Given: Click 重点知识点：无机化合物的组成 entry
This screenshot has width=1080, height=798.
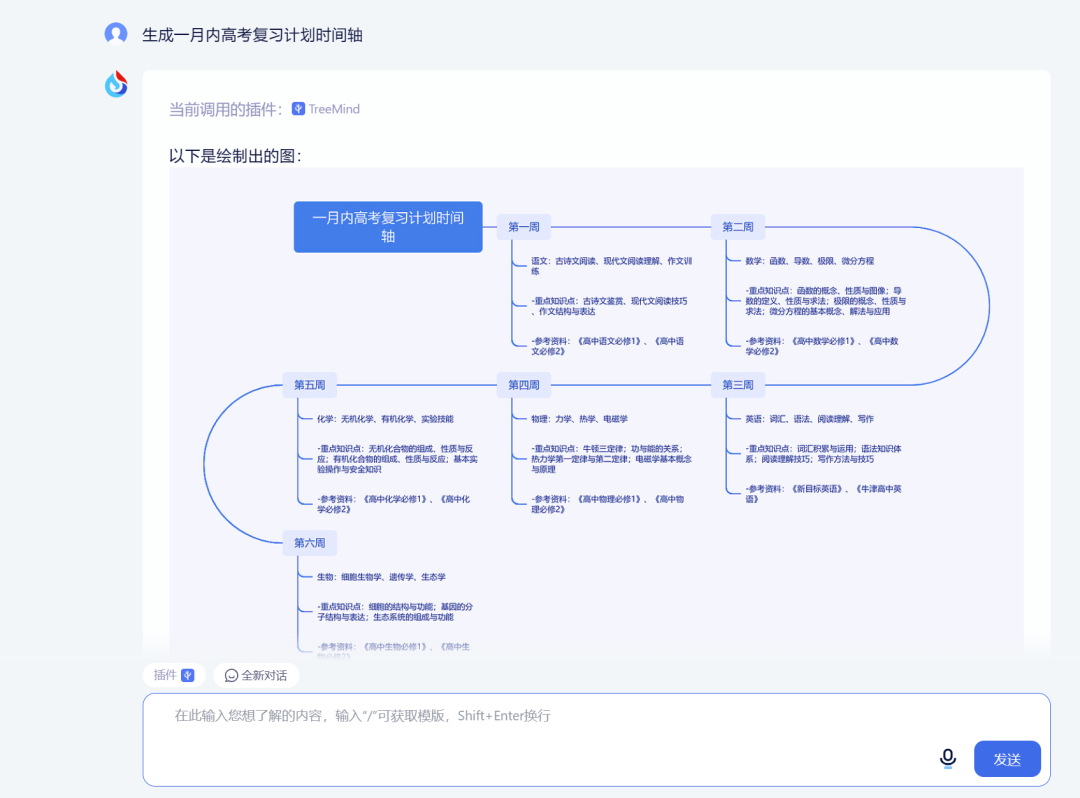Looking at the screenshot, I should coord(397,459).
